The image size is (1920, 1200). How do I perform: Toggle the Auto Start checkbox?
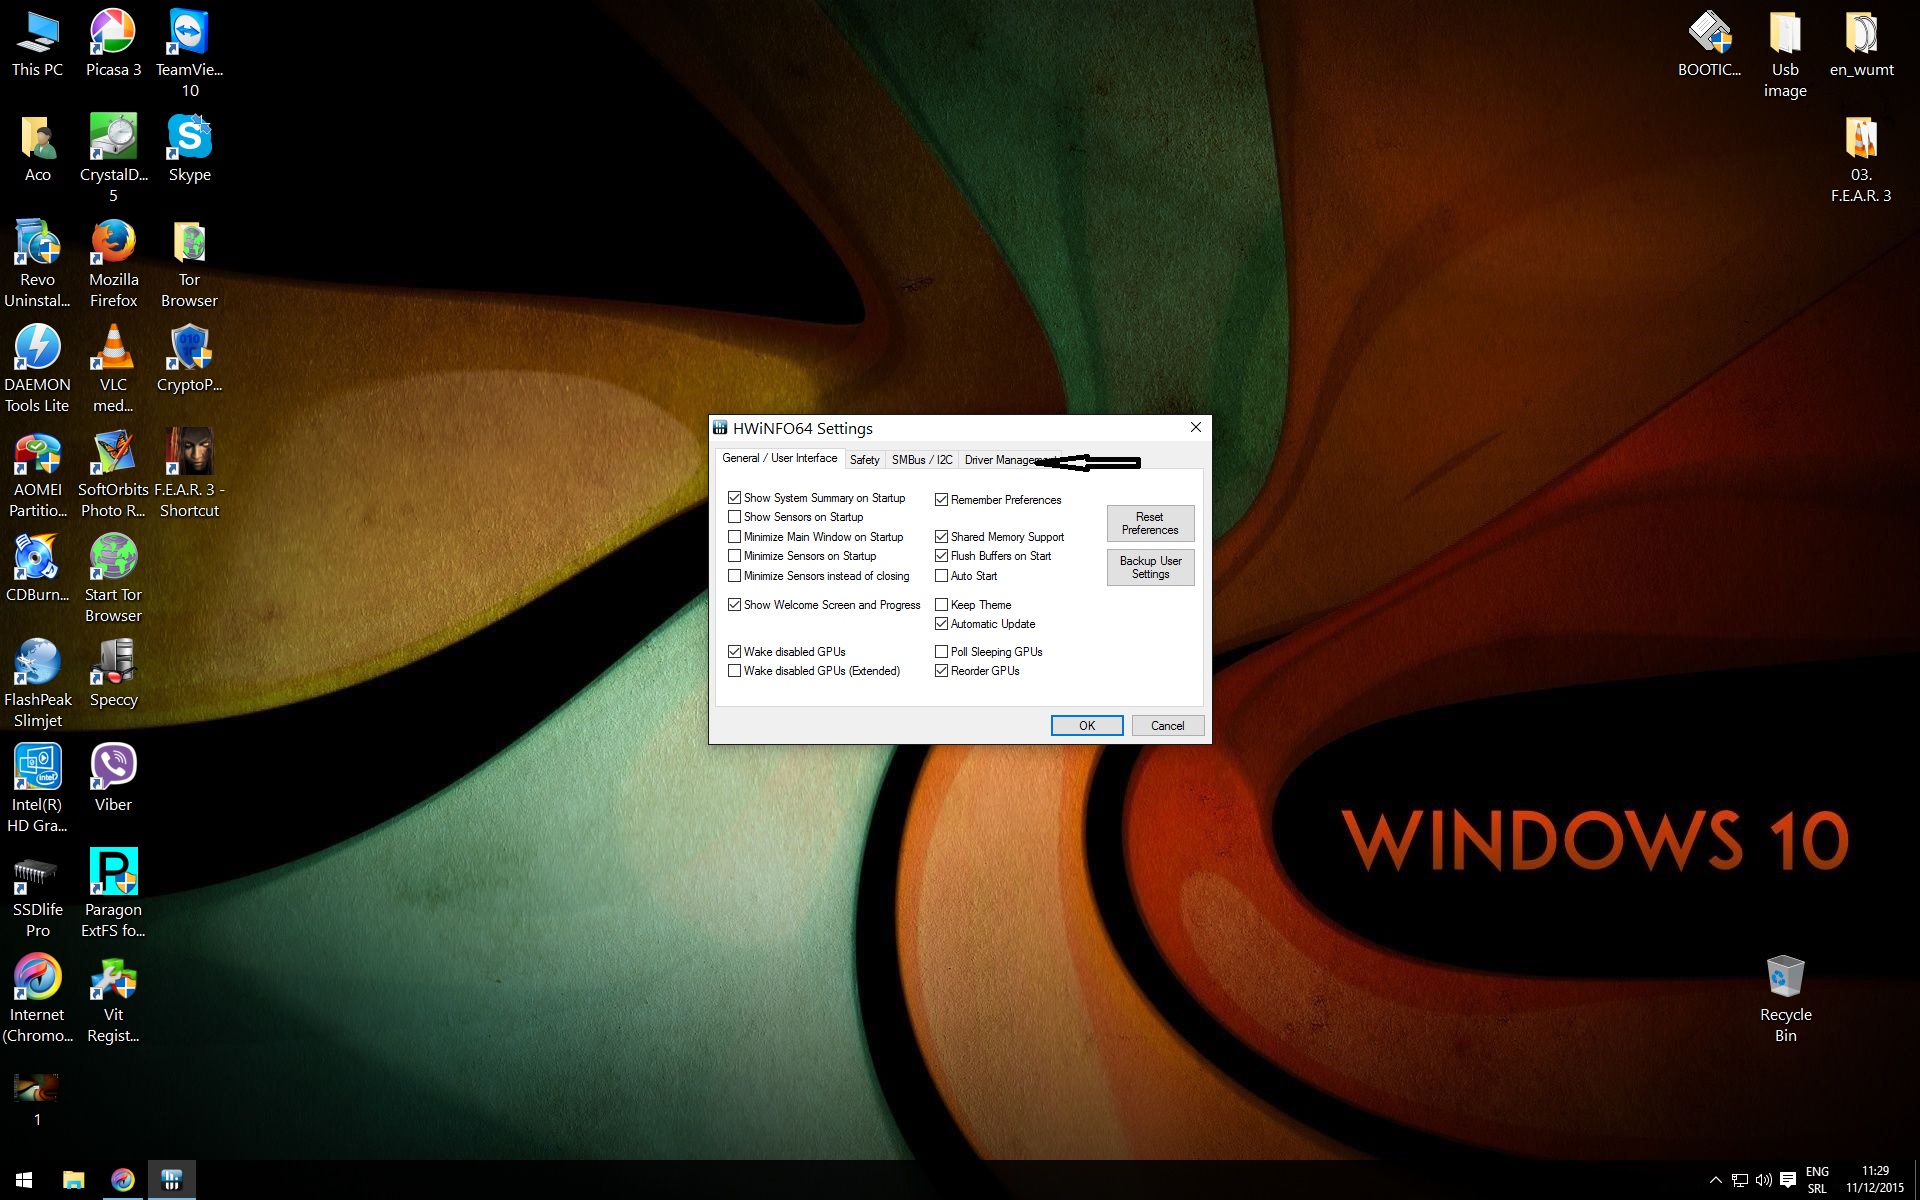942,576
